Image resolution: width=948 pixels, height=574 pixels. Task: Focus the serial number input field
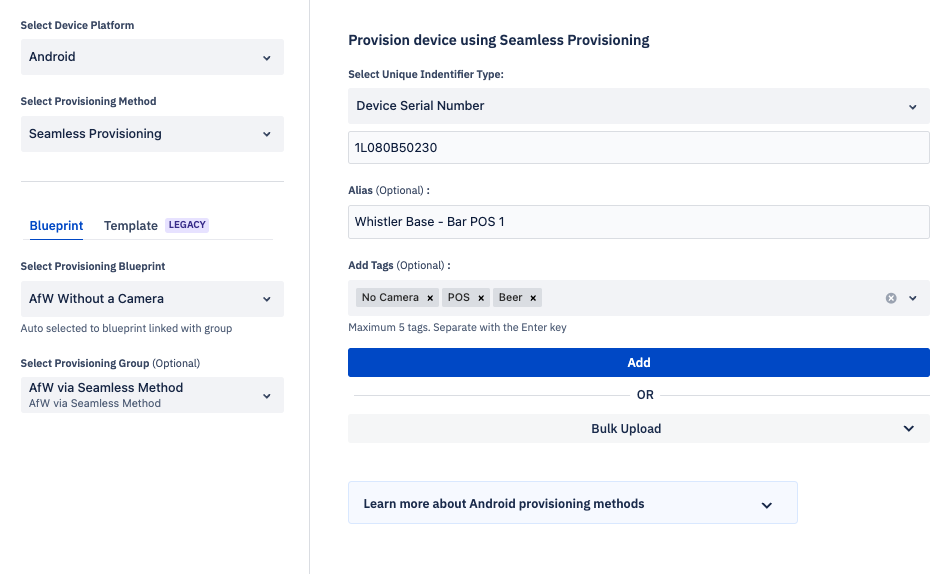(x=638, y=148)
